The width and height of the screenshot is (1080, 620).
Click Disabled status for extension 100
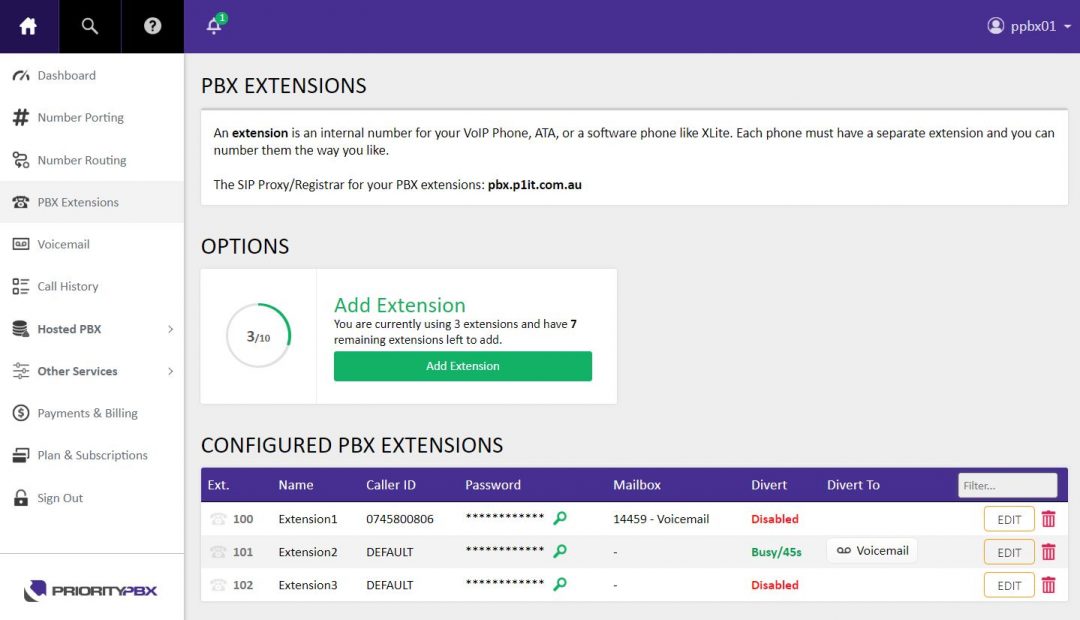click(775, 519)
